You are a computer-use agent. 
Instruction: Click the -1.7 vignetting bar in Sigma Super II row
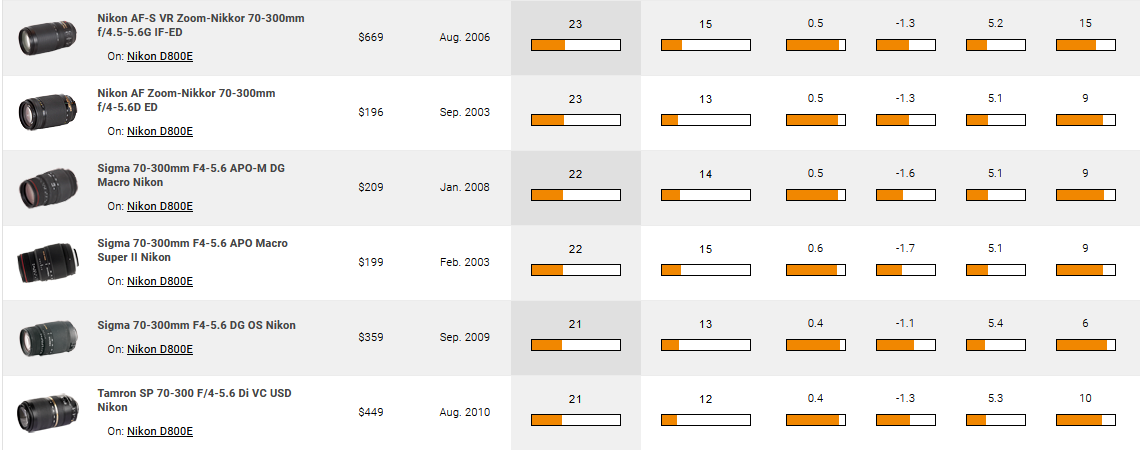point(905,270)
